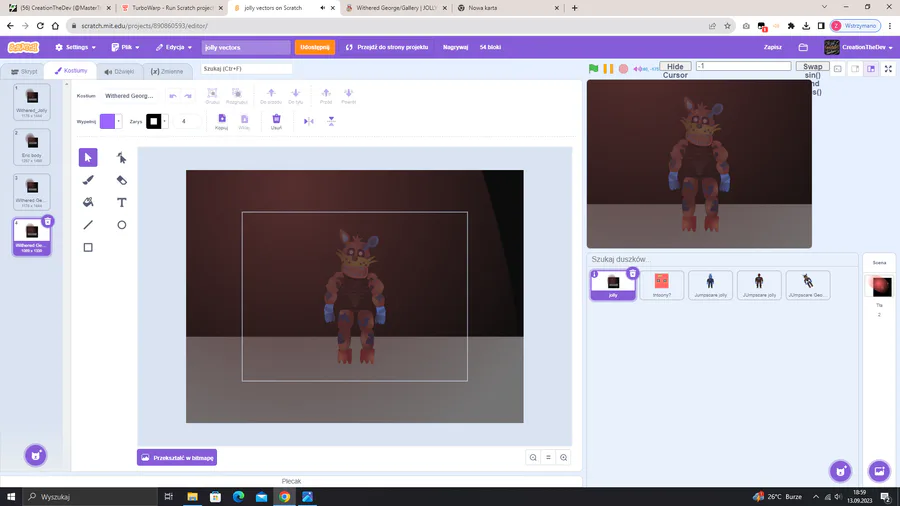This screenshot has height=506, width=900.
Task: Flip the selection horizontally
Action: [309, 121]
